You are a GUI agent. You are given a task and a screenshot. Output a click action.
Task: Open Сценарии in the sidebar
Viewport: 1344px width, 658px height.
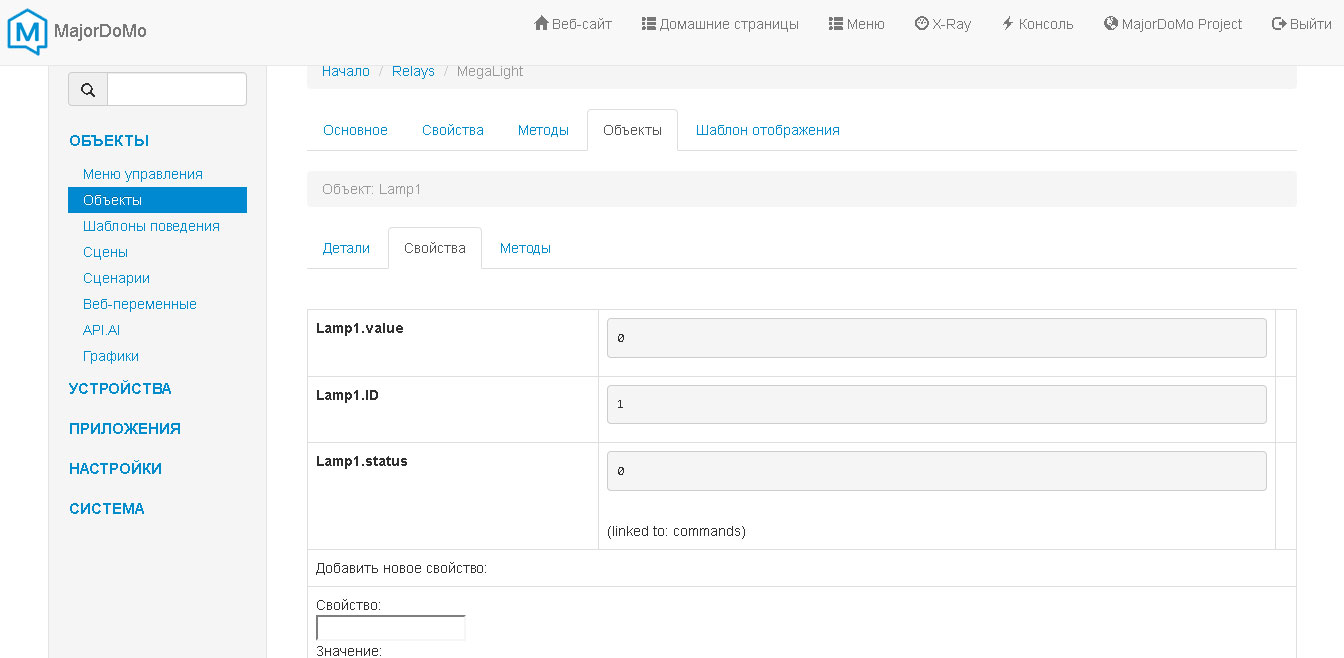116,278
